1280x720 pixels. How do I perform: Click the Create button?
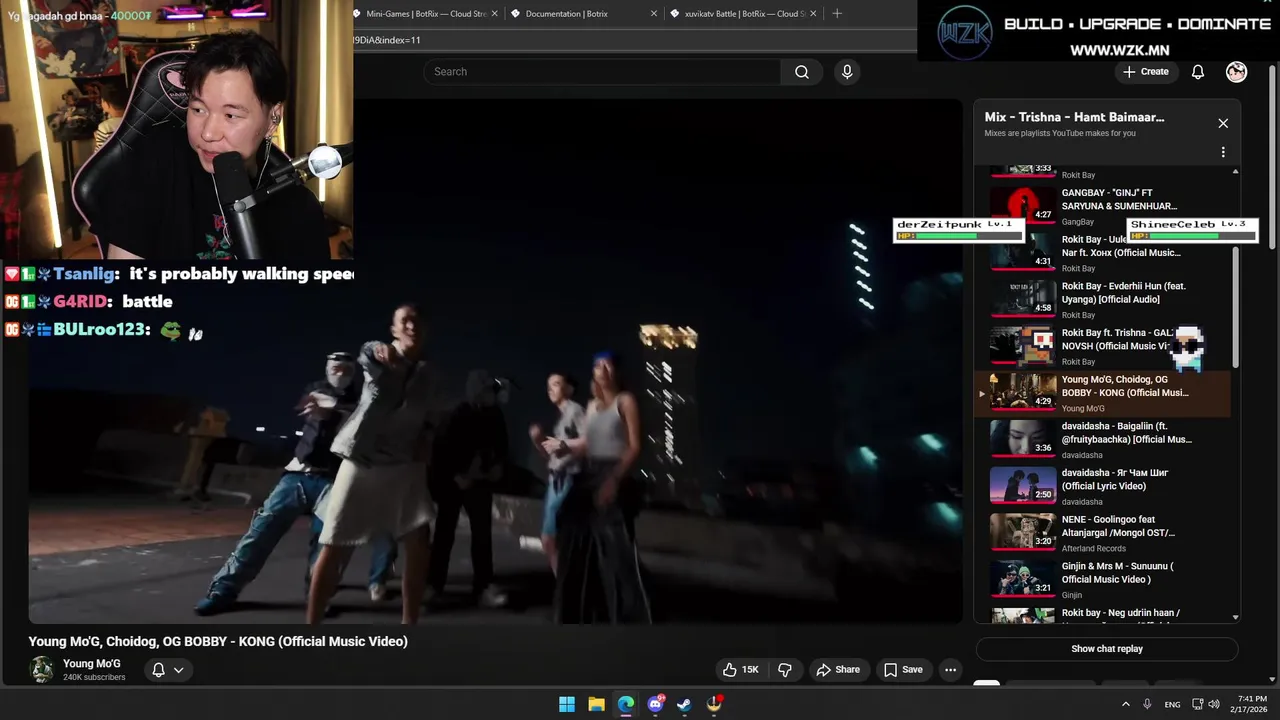pos(1145,72)
